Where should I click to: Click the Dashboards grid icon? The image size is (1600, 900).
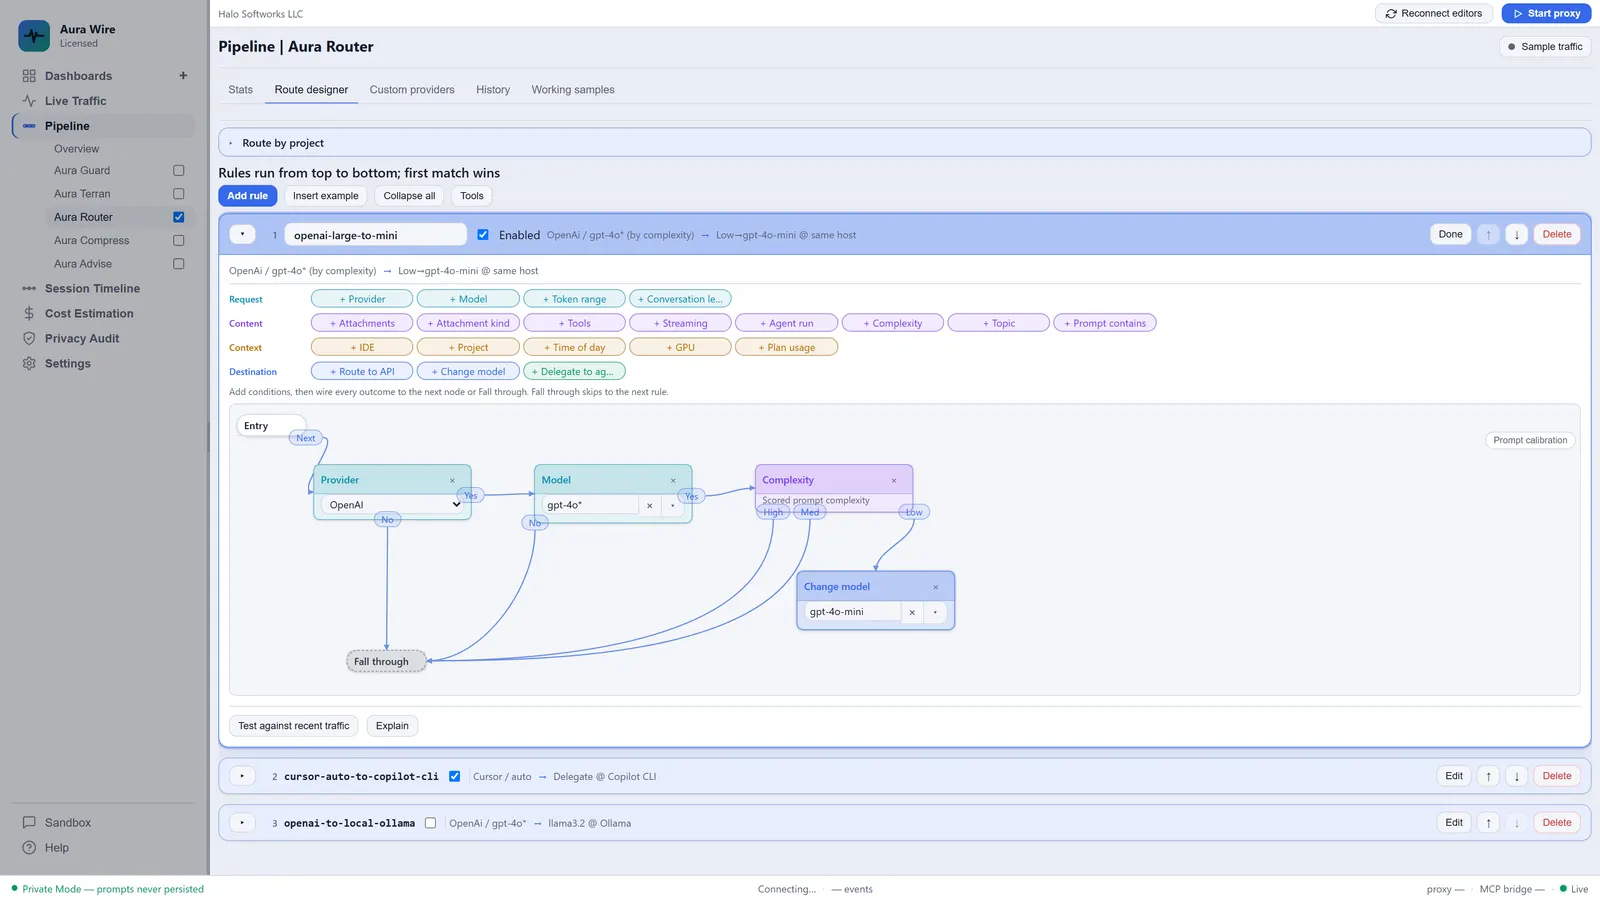[29, 76]
